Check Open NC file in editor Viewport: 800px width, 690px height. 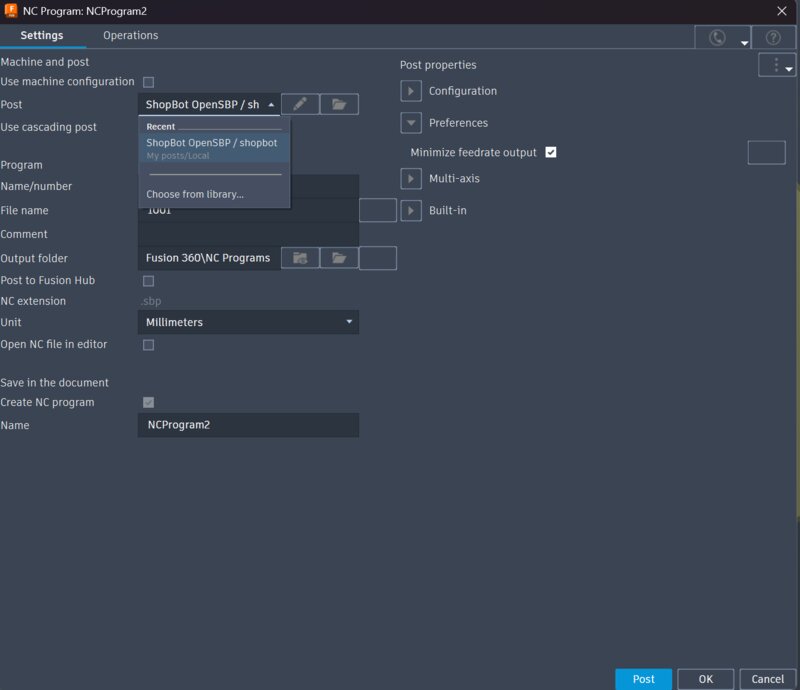[x=148, y=345]
